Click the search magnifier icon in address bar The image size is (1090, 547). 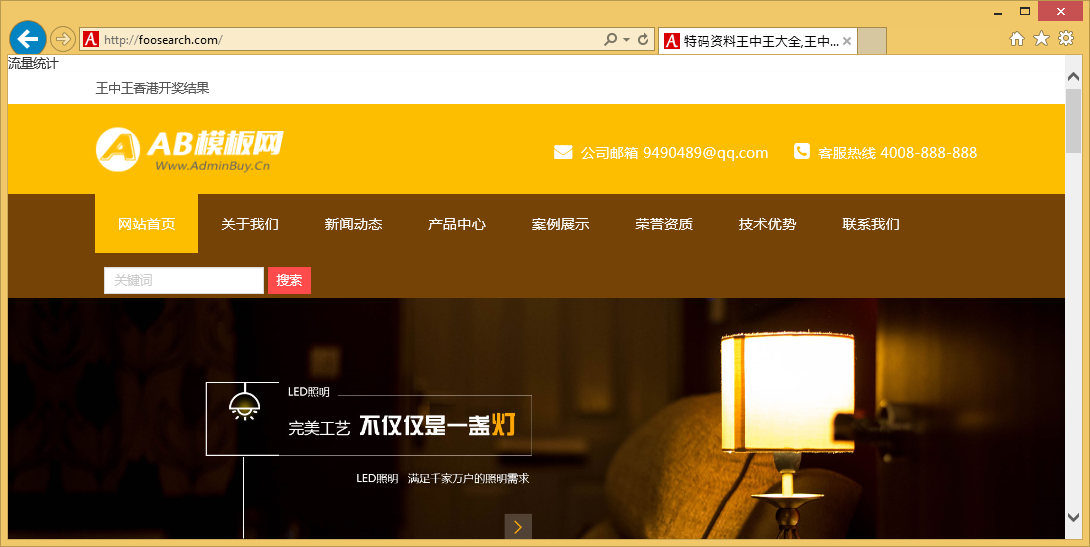pyautogui.click(x=610, y=40)
